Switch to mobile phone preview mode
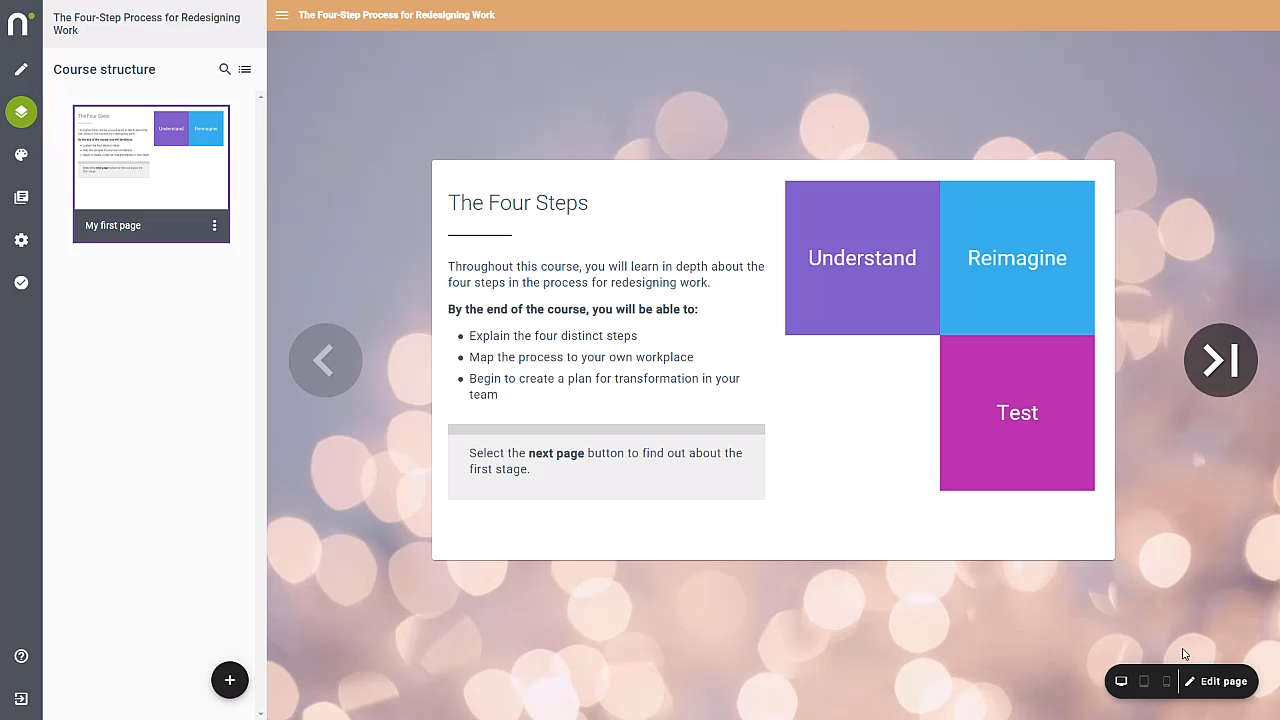 tap(1166, 681)
